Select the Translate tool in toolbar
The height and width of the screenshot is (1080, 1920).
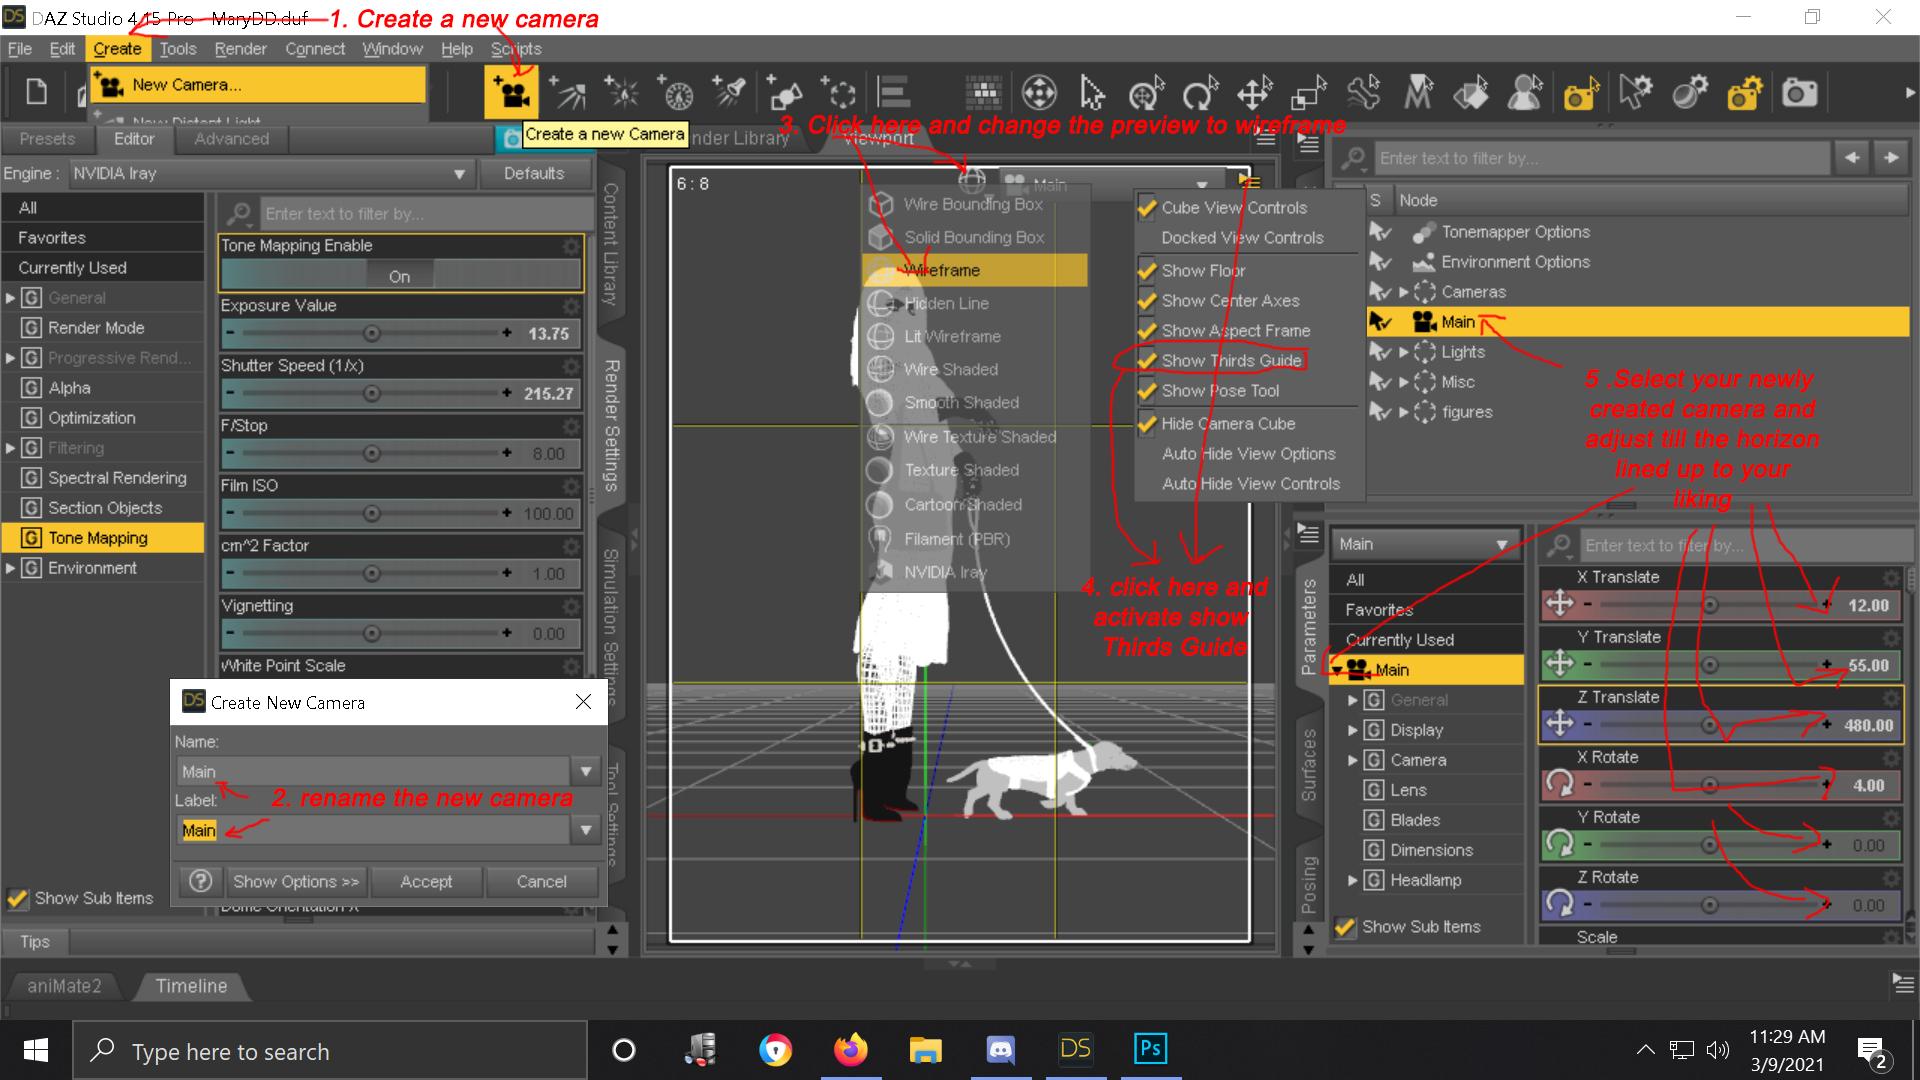(1253, 93)
